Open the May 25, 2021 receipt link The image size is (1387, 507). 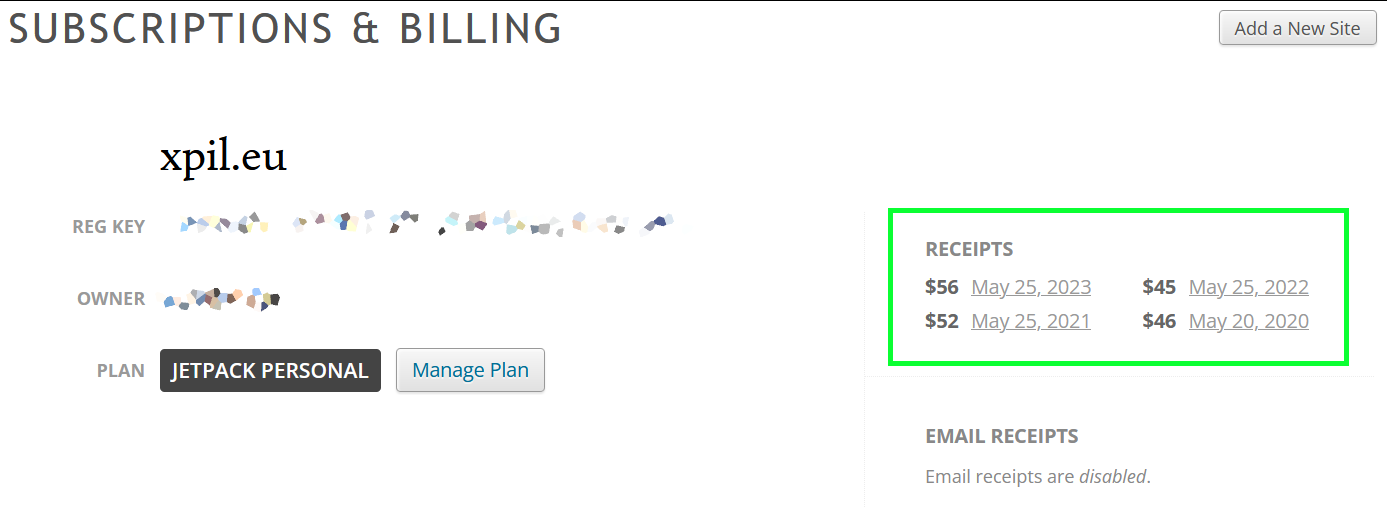coord(1031,321)
